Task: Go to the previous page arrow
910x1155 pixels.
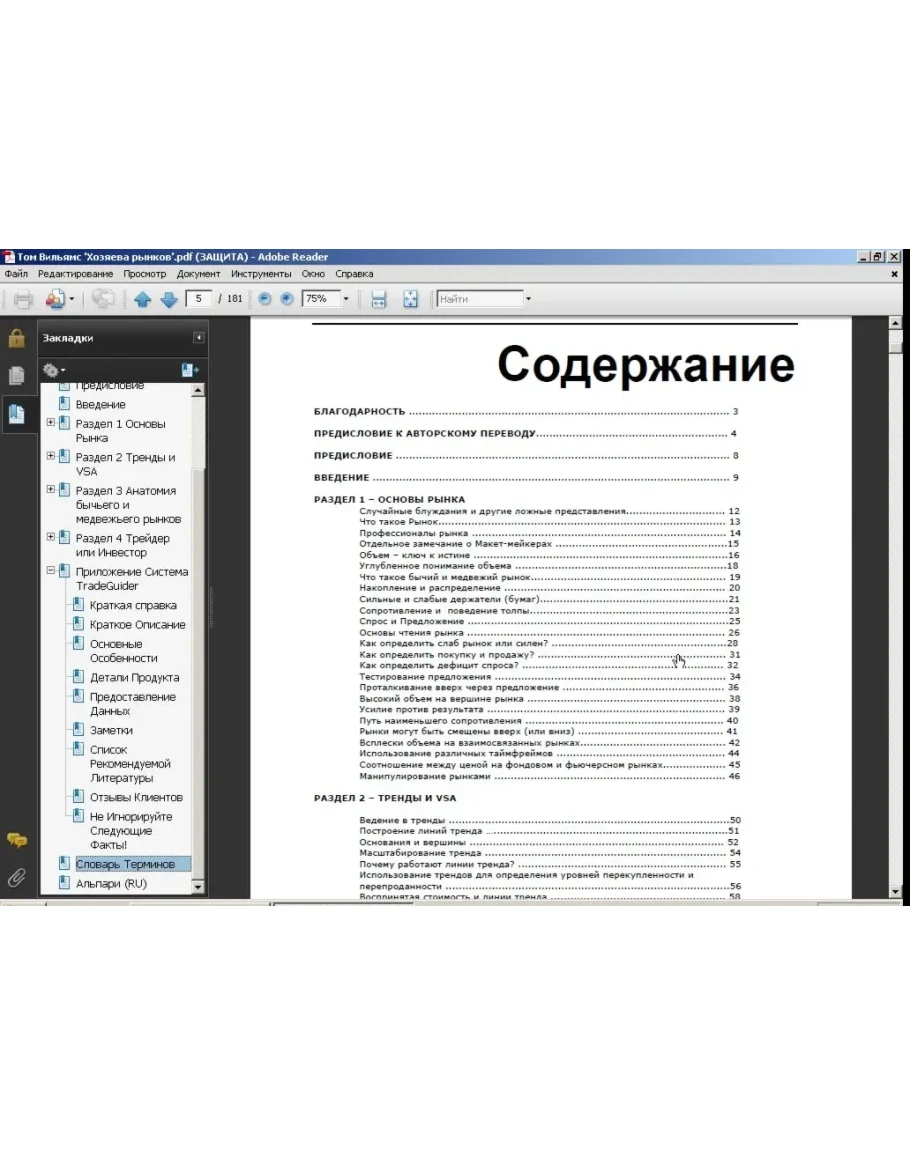Action: click(x=142, y=299)
